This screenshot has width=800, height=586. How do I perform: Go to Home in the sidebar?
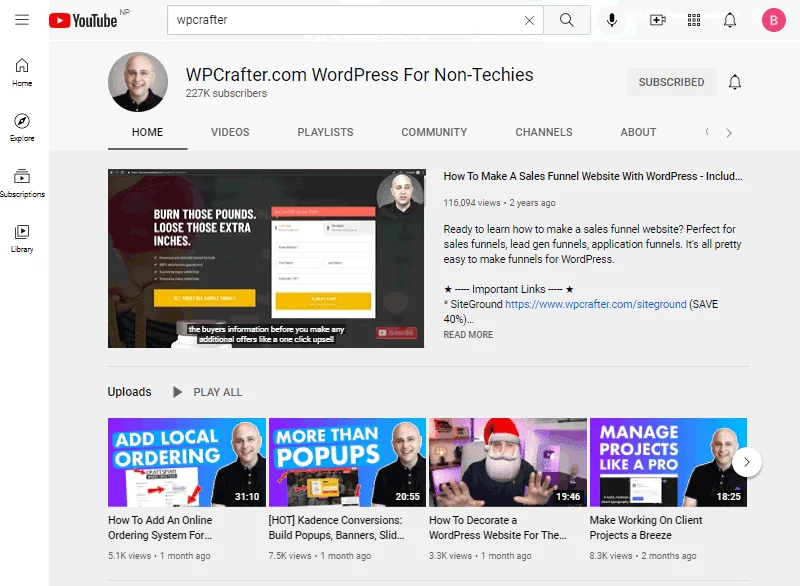tap(22, 72)
